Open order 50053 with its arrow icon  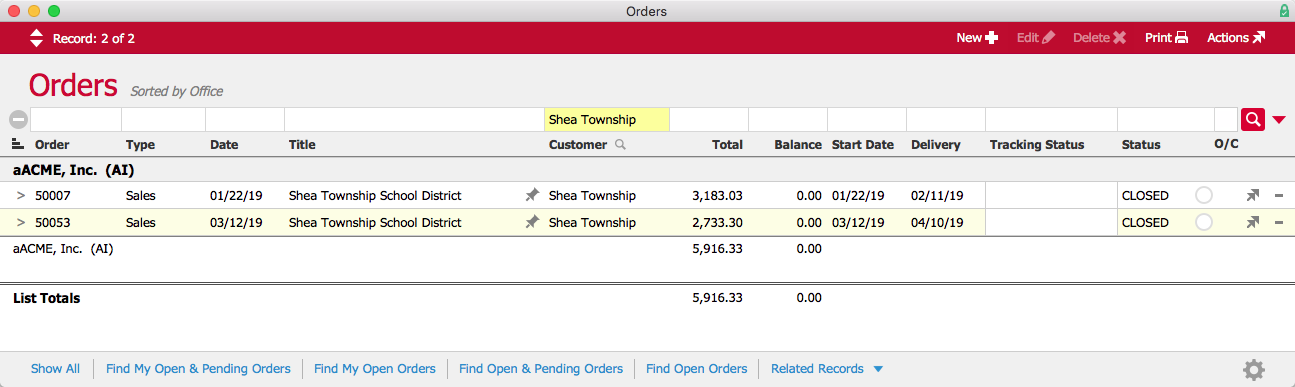click(x=1252, y=223)
